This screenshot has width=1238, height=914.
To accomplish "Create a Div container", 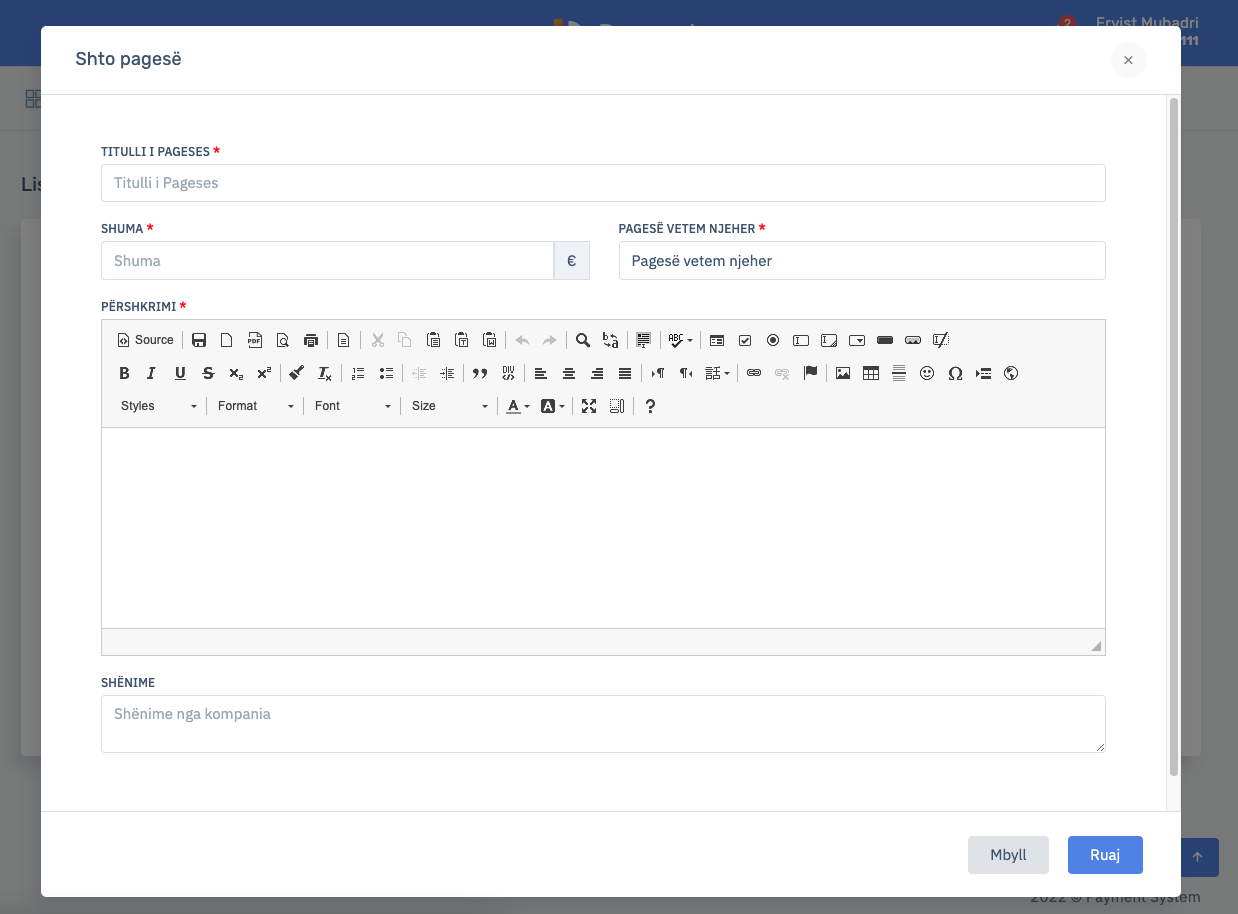I will click(508, 373).
